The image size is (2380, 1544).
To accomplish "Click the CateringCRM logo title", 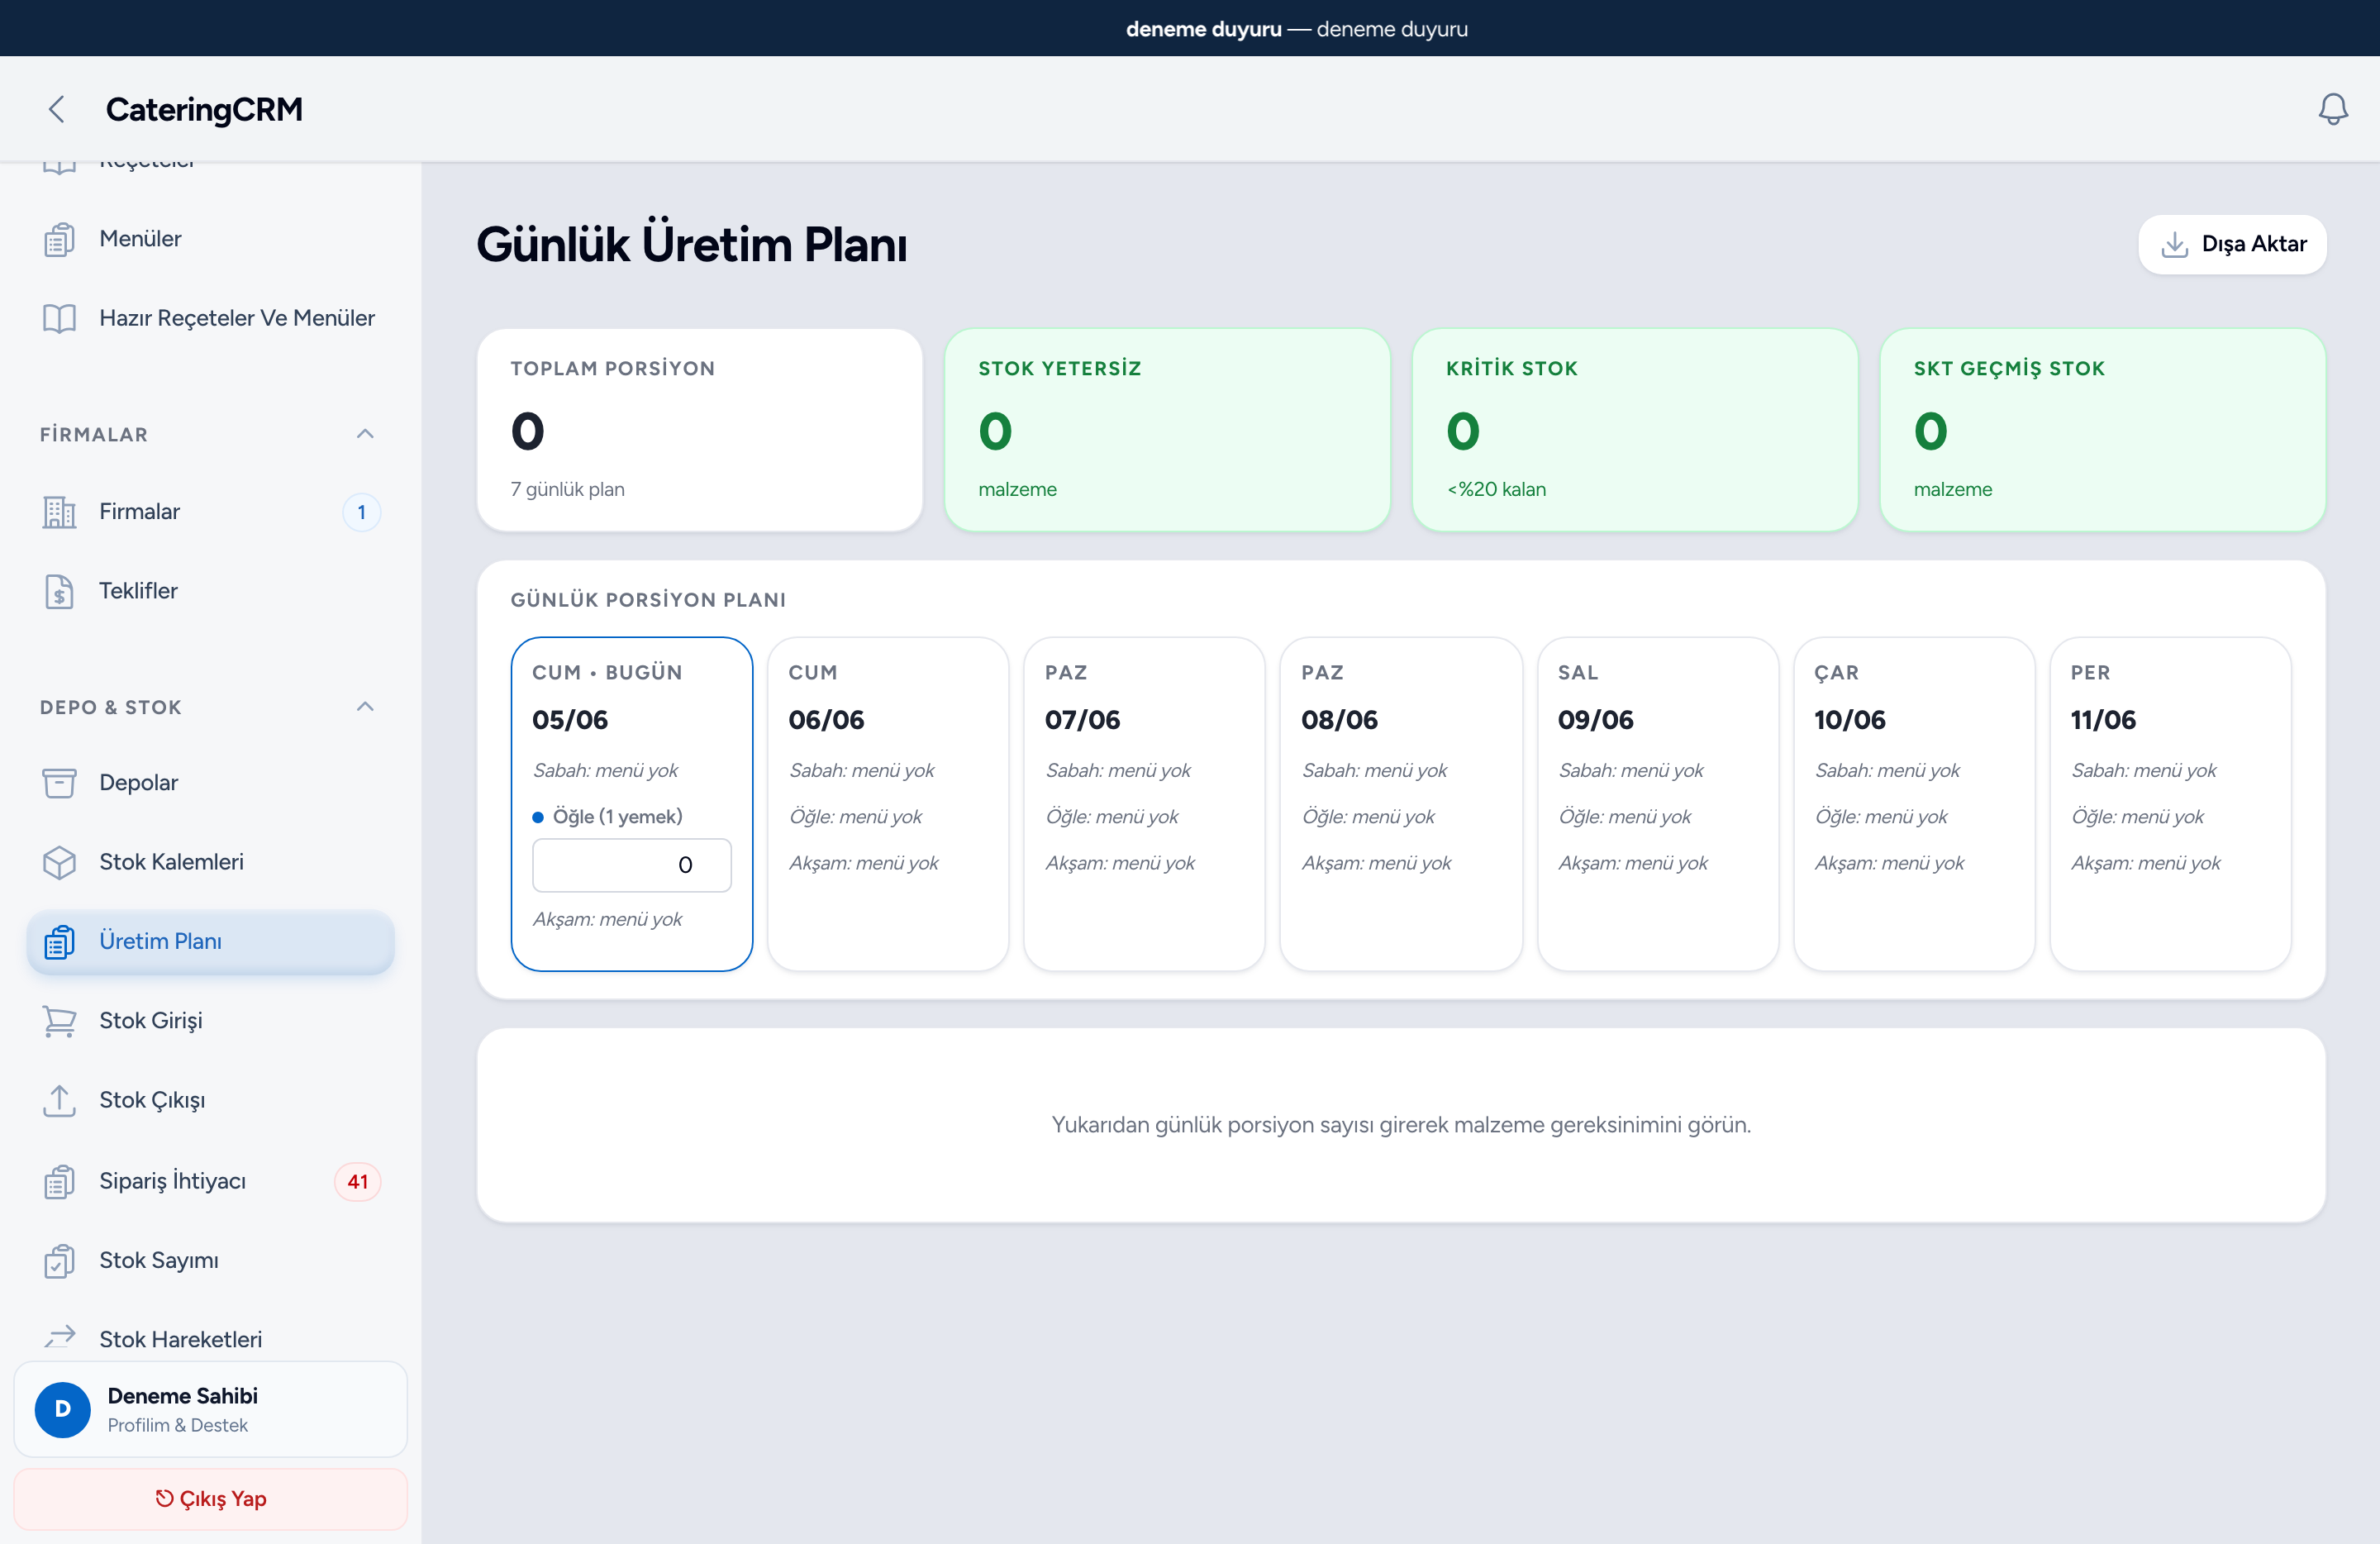I will (204, 109).
